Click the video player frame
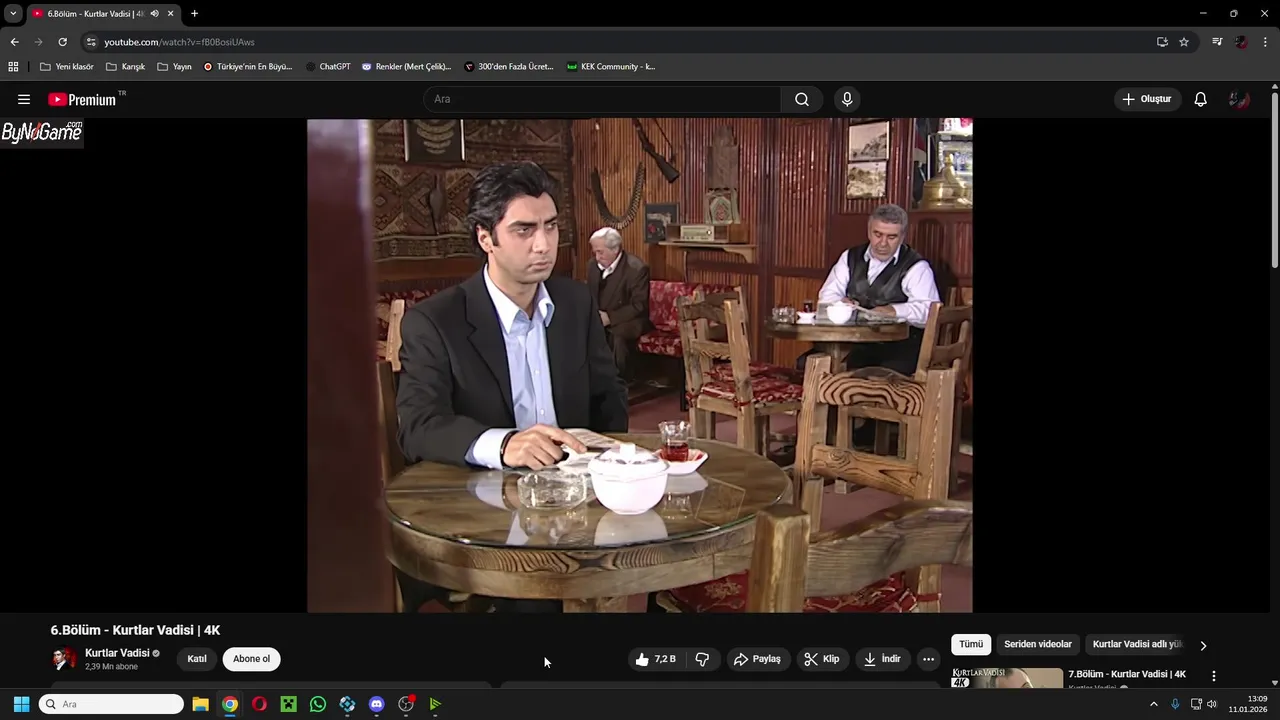 639,365
